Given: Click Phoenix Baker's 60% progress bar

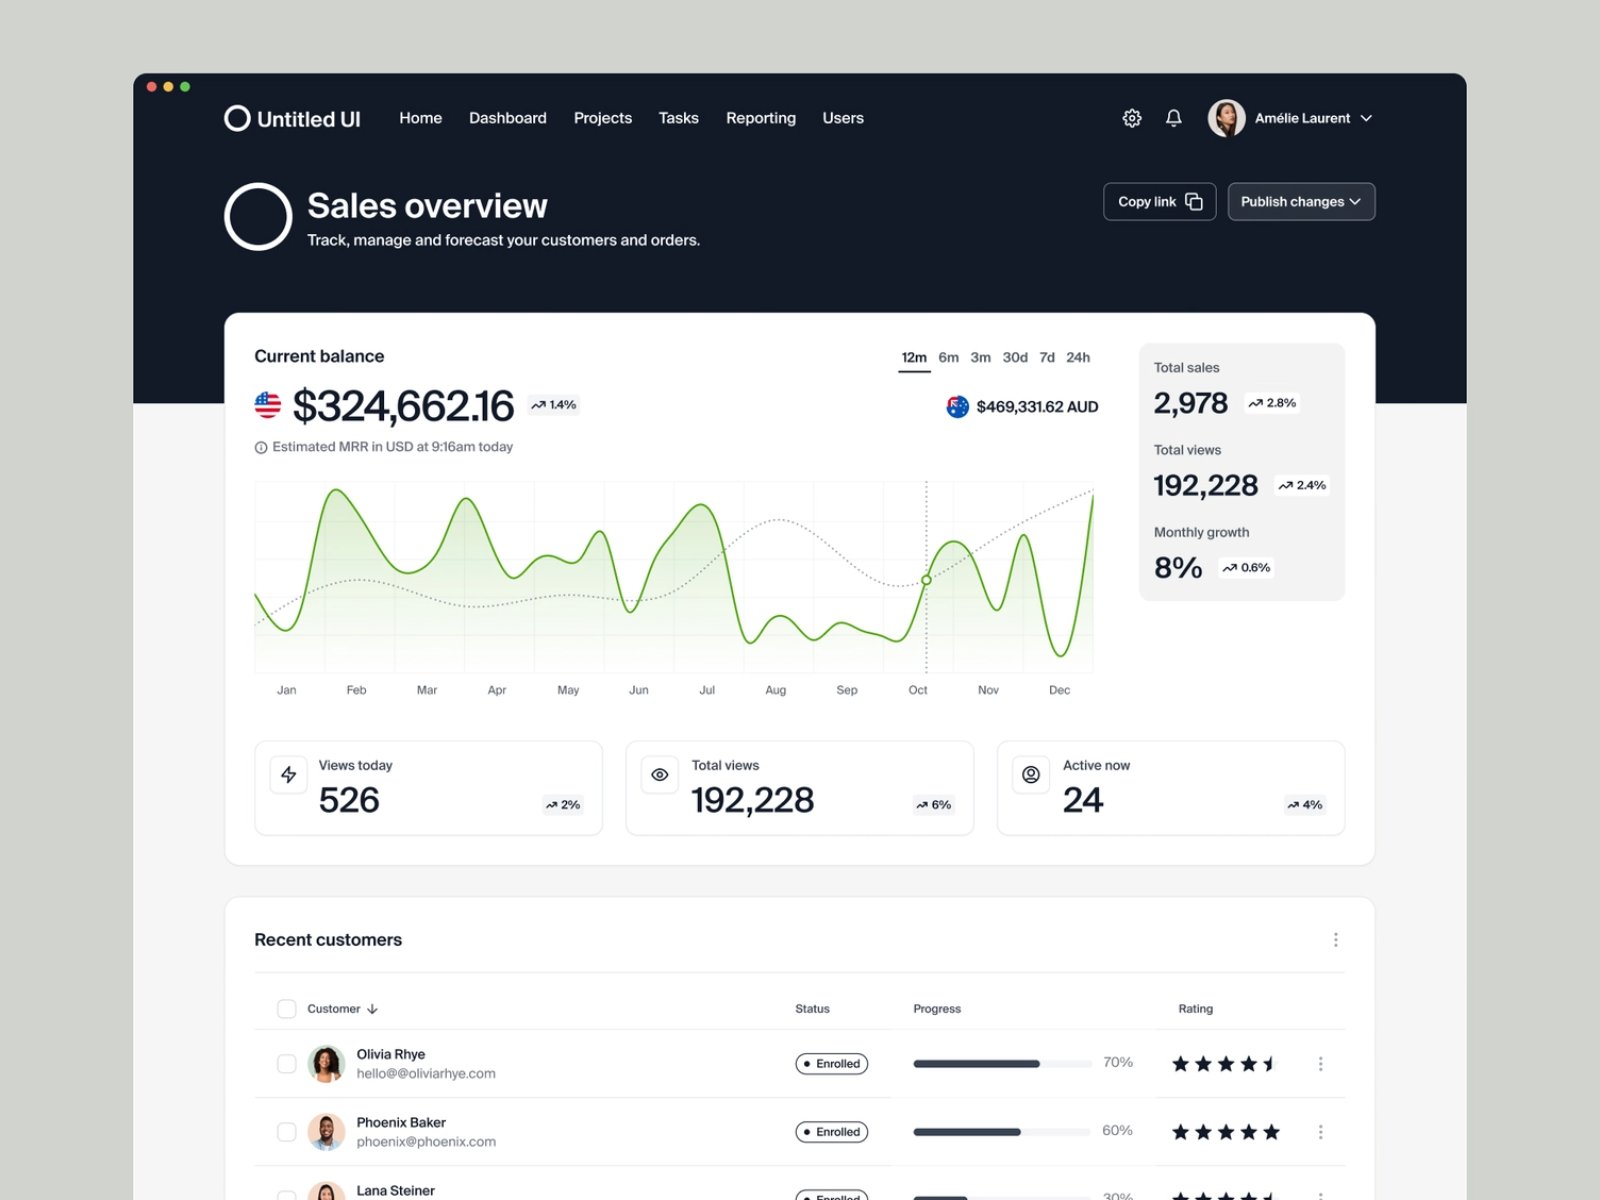Looking at the screenshot, I should [1002, 1132].
